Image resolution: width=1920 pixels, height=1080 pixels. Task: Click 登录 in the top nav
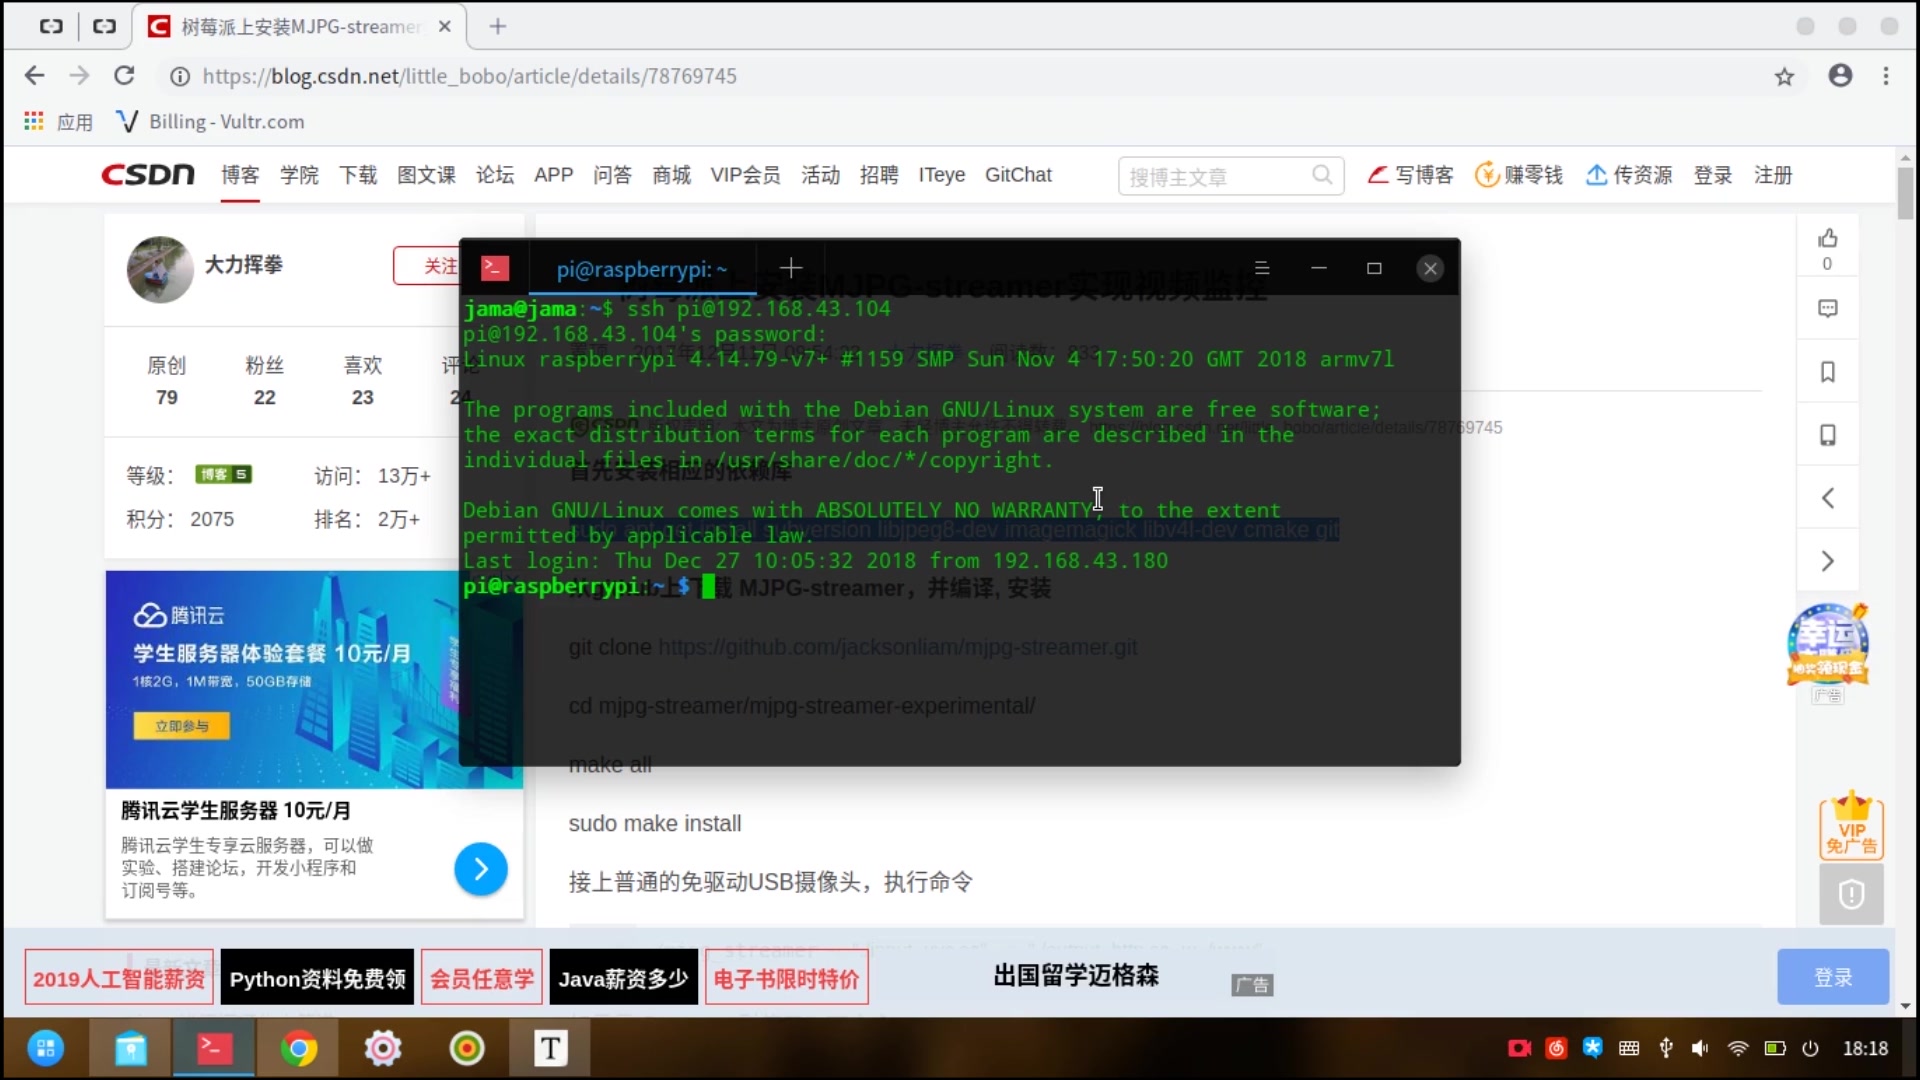click(x=1713, y=175)
